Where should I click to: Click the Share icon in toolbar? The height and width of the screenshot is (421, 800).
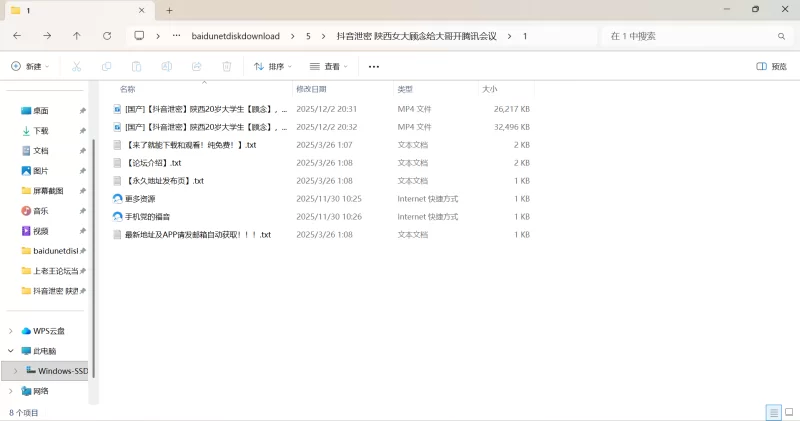(x=197, y=67)
